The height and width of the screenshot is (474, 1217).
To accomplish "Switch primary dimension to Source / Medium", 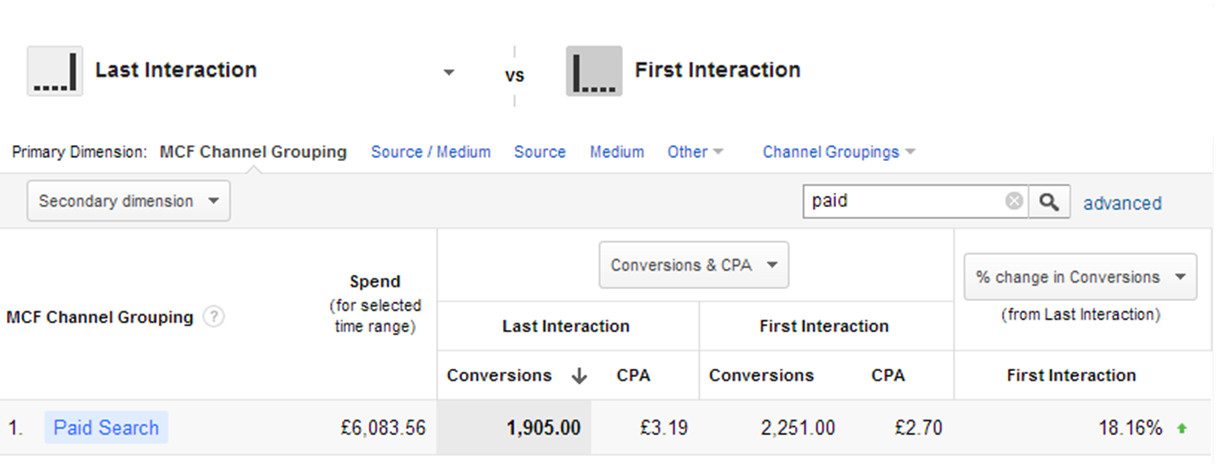I will pyautogui.click(x=430, y=152).
